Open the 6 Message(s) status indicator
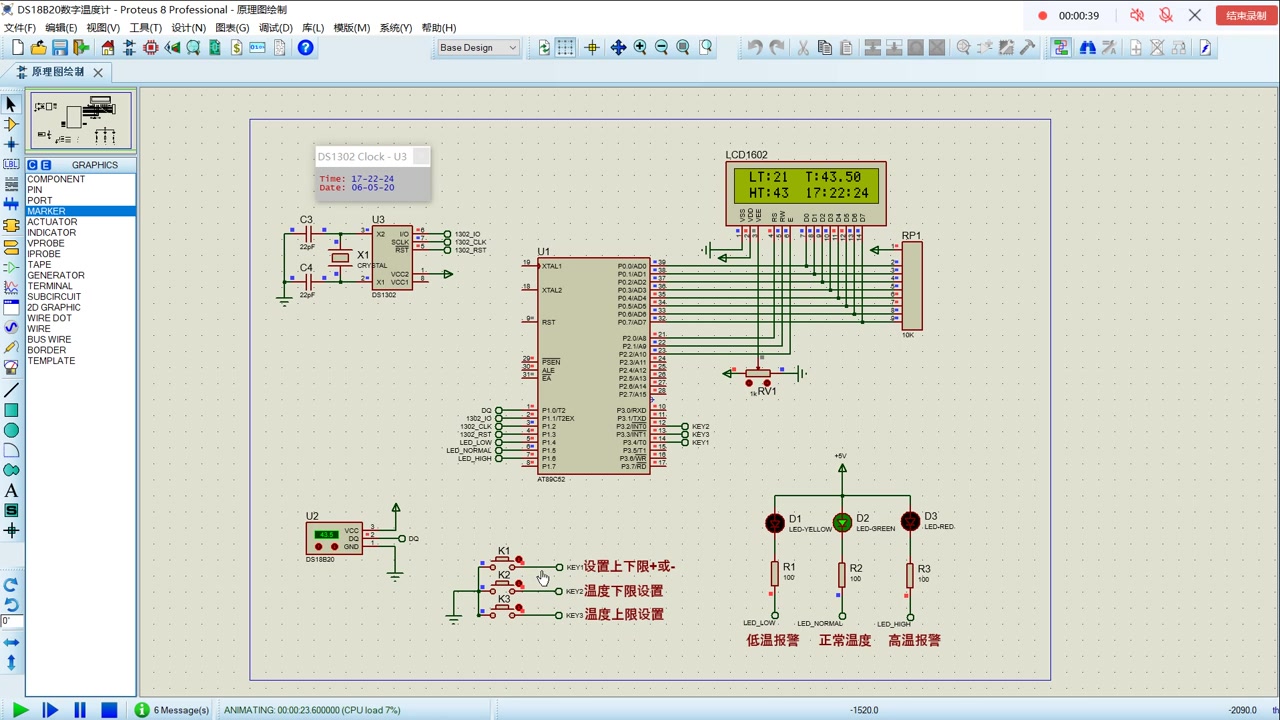This screenshot has width=1280, height=720. (x=172, y=710)
